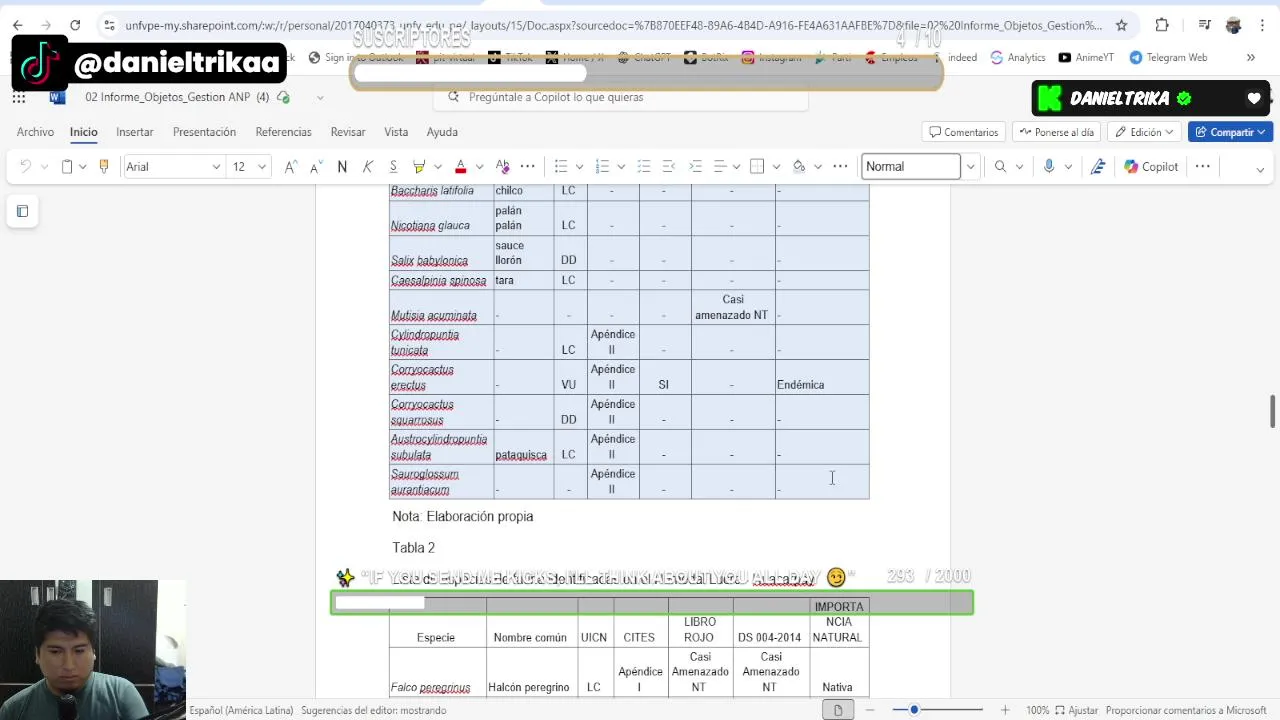Expand the ribbon display options chevron
The image size is (1280, 720).
pos(1260,168)
